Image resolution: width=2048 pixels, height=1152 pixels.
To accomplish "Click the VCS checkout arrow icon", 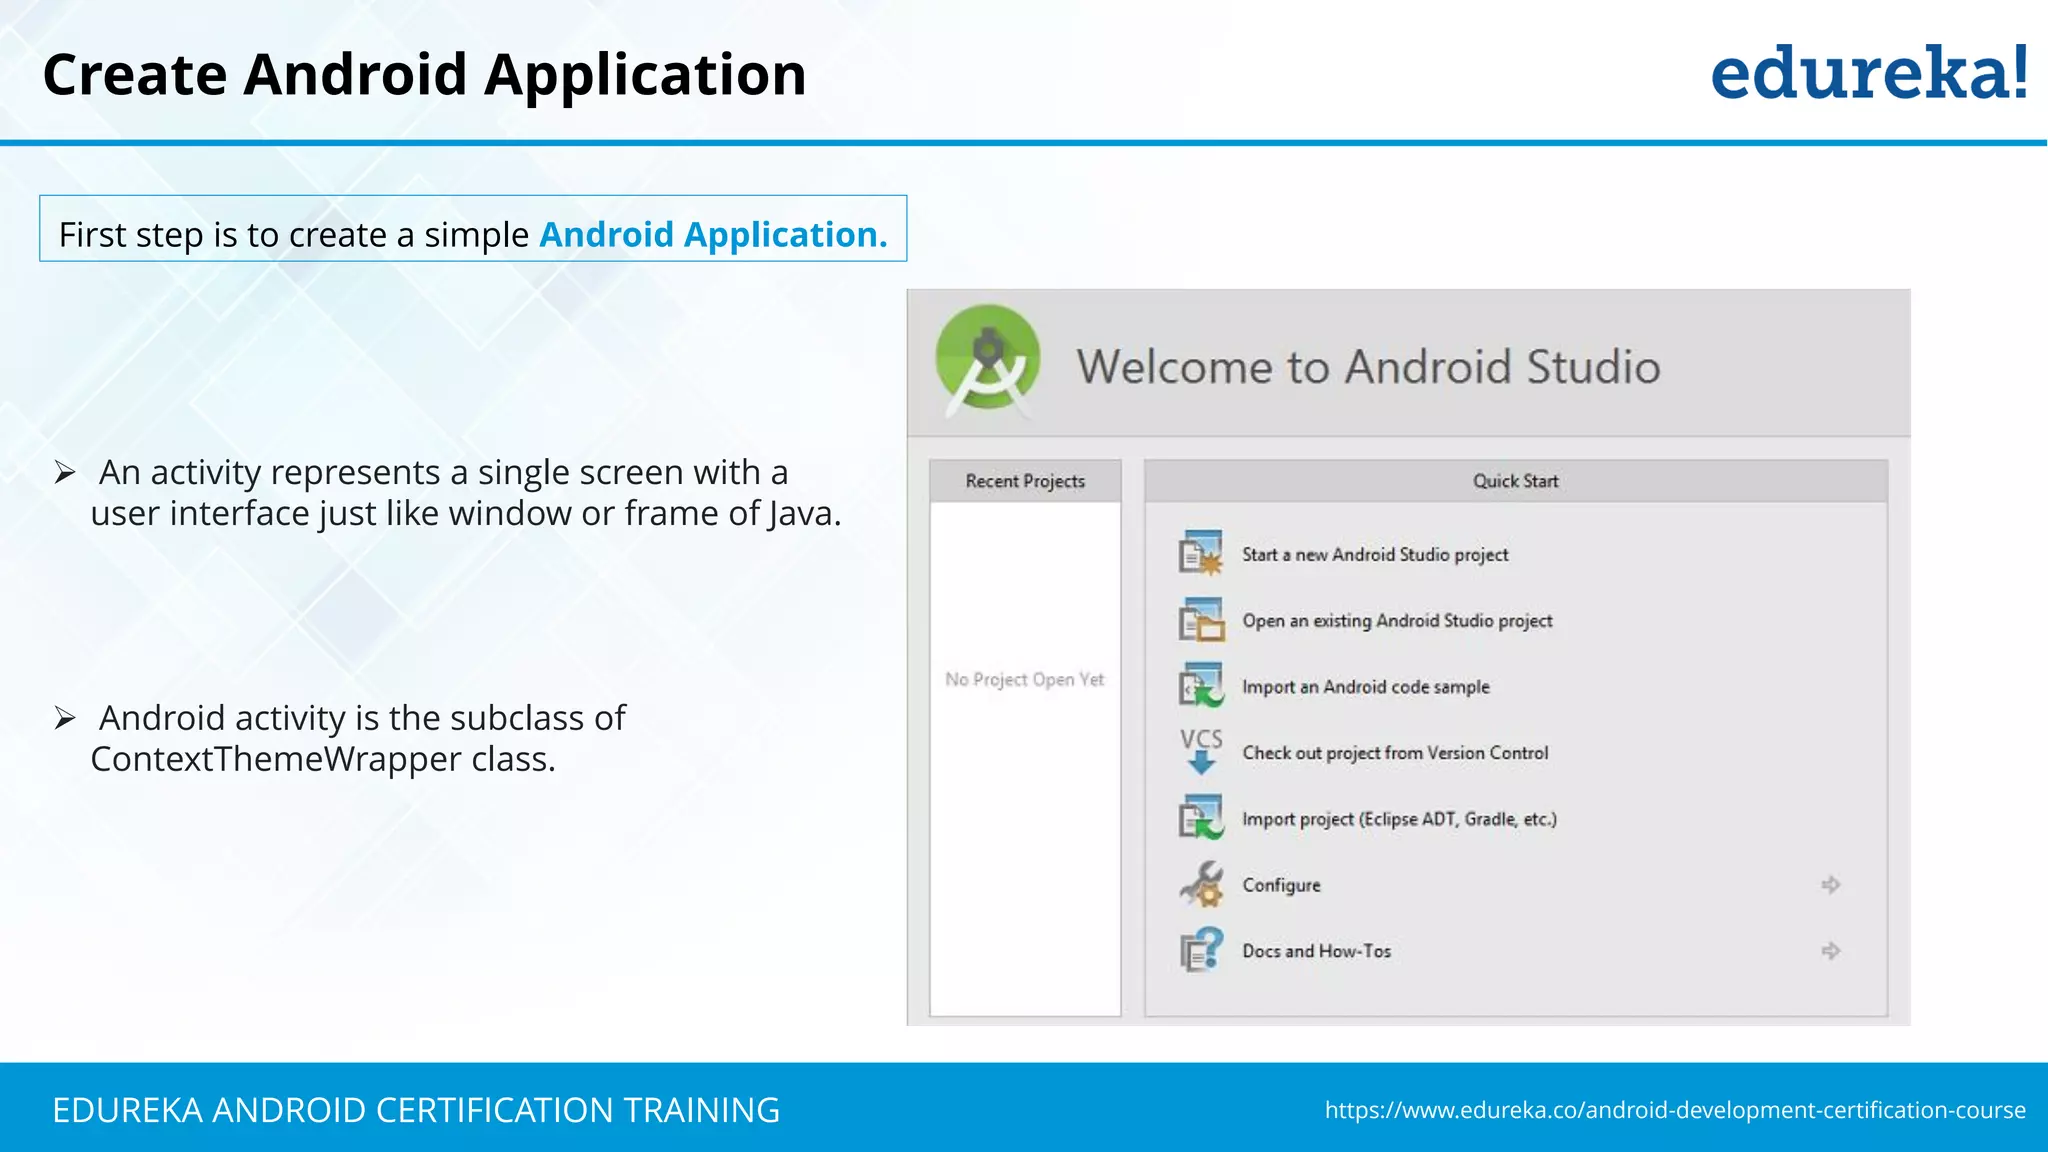I will 1201,752.
